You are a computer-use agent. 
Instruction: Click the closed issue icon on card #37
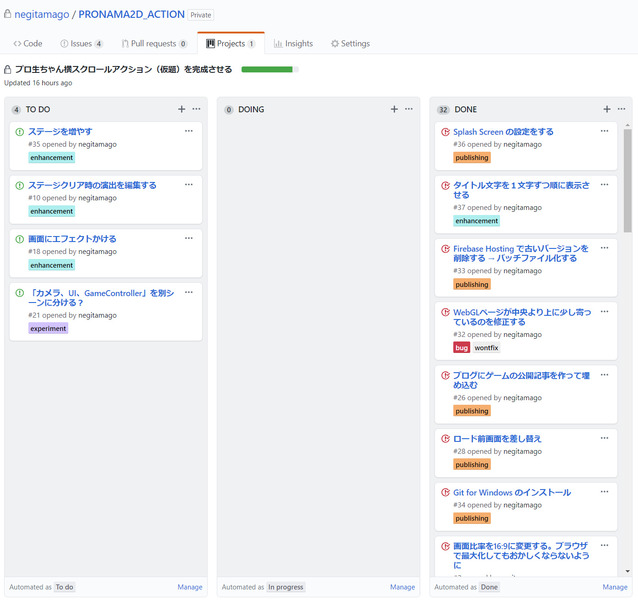(446, 185)
